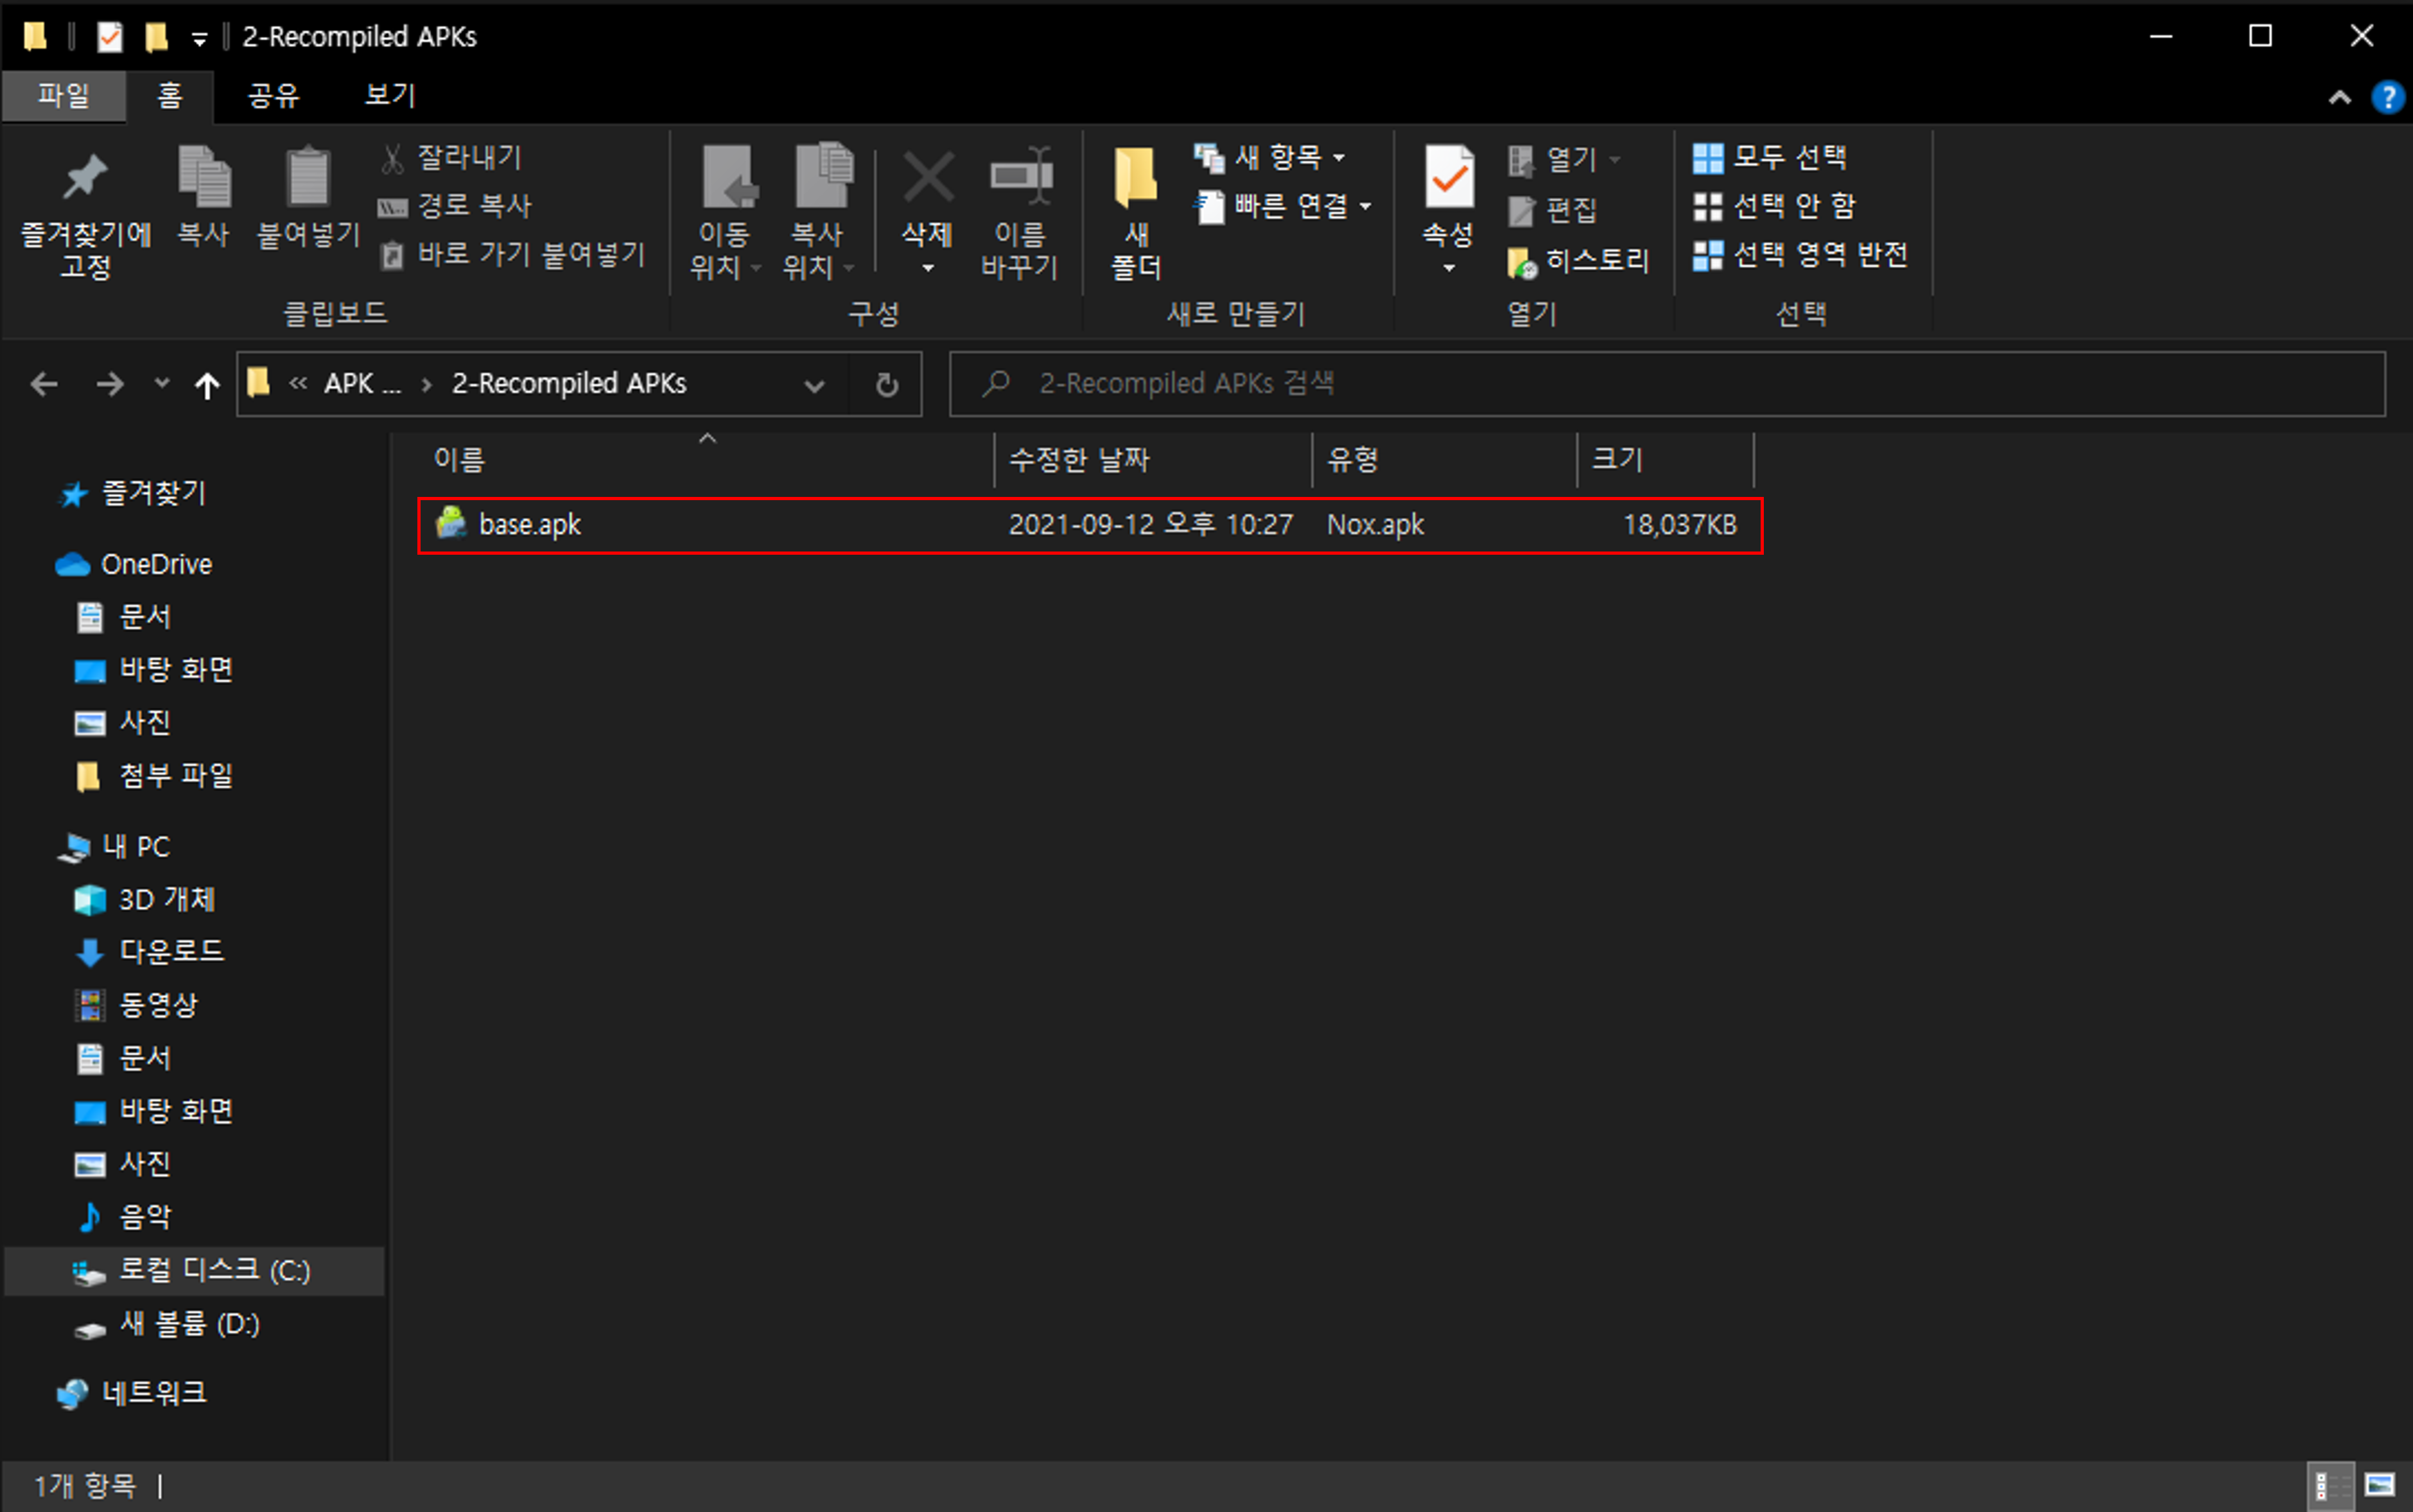
Task: Open the 보기 ribbon tab
Action: click(390, 95)
